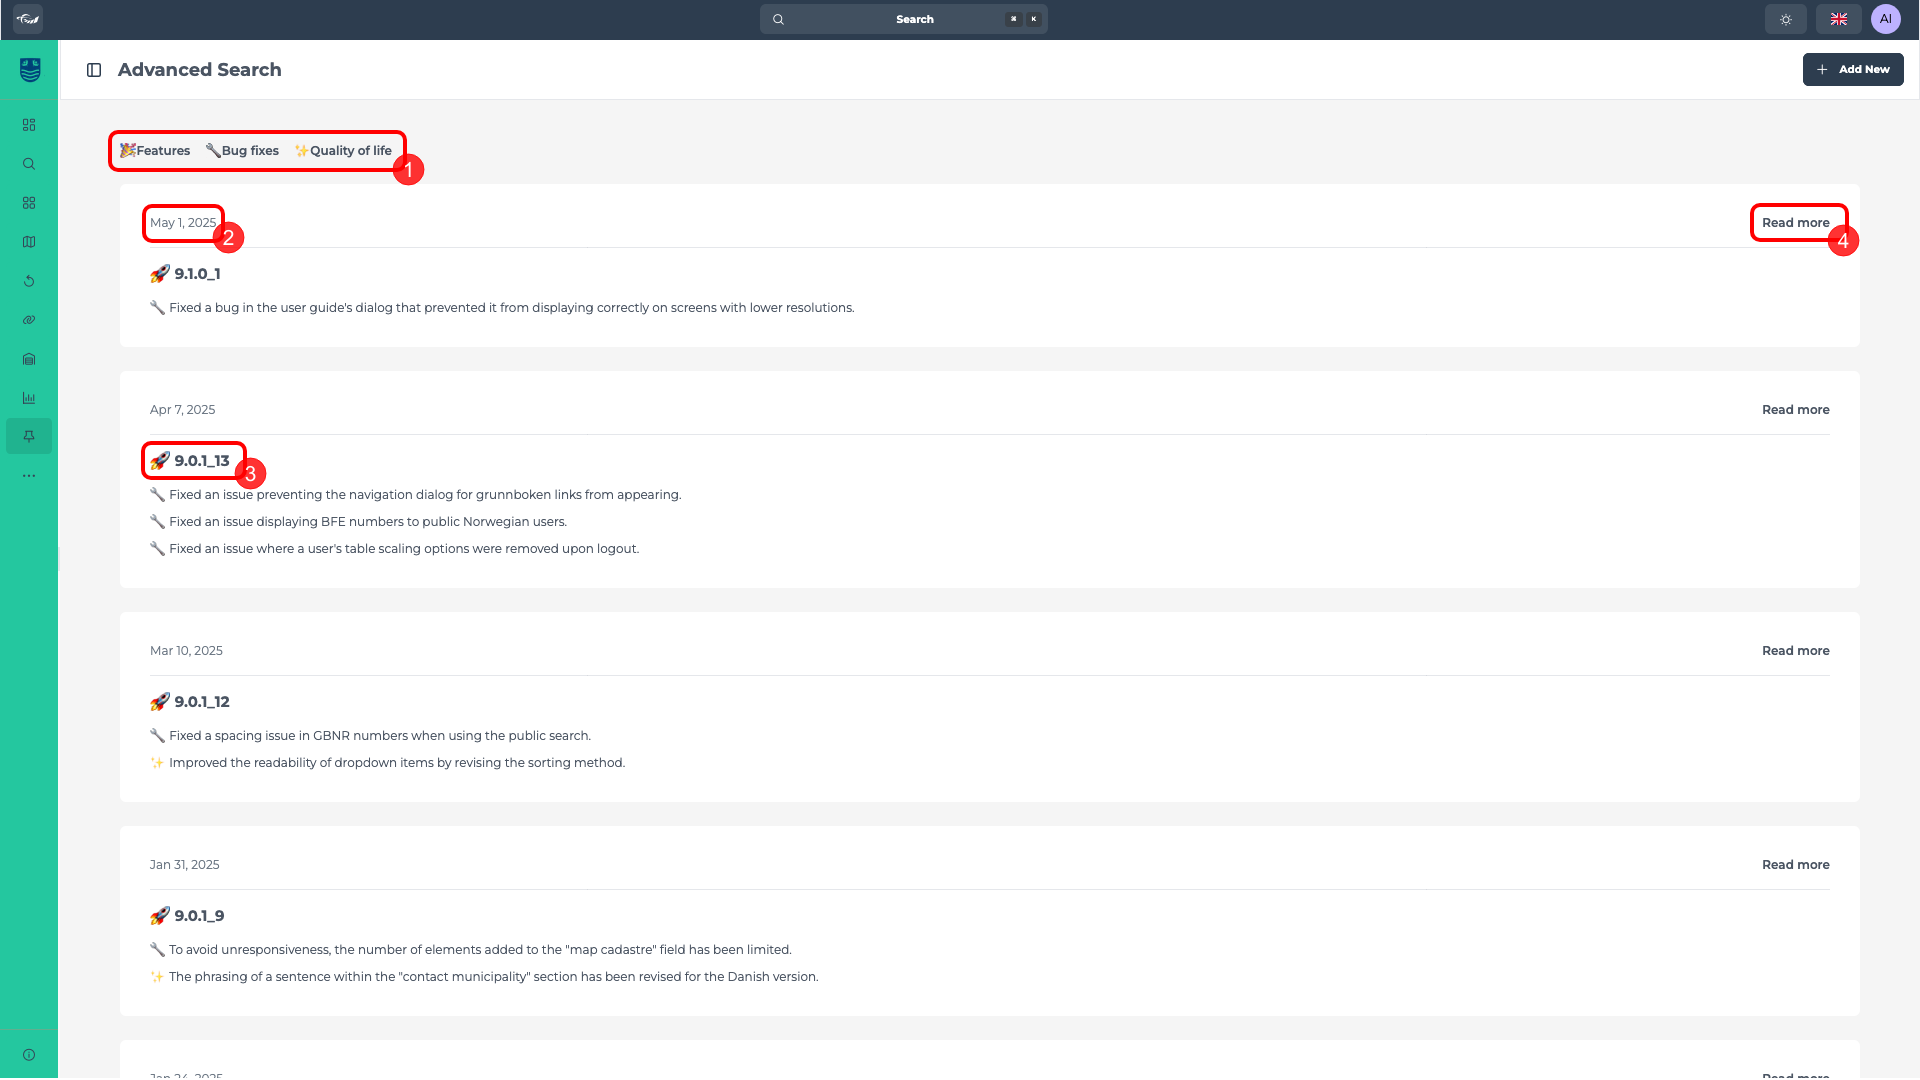Open the language flag dropdown

1838,19
